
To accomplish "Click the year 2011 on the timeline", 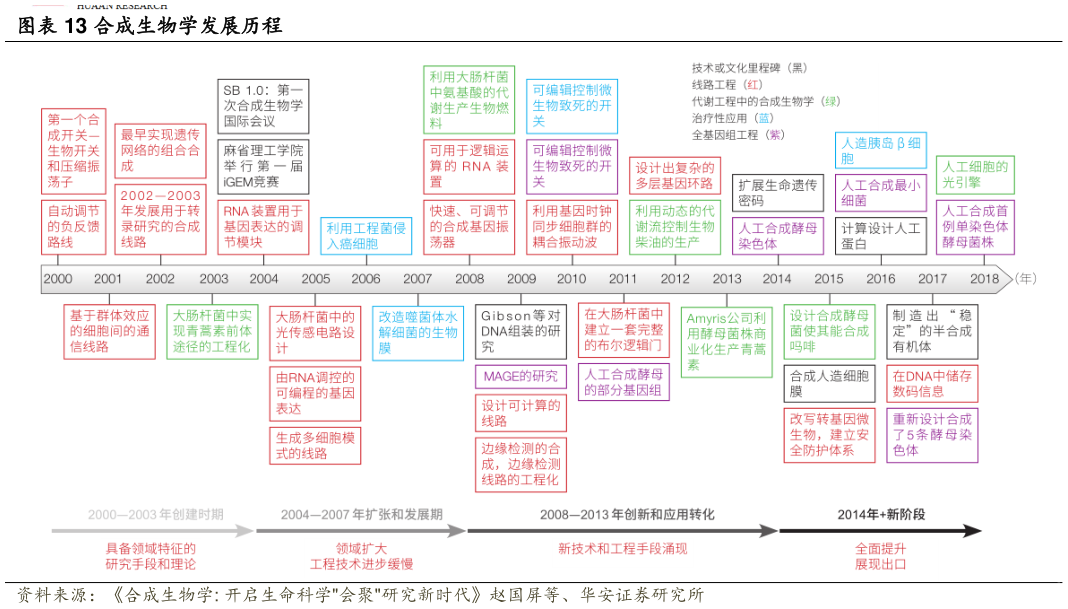I will click(623, 279).
